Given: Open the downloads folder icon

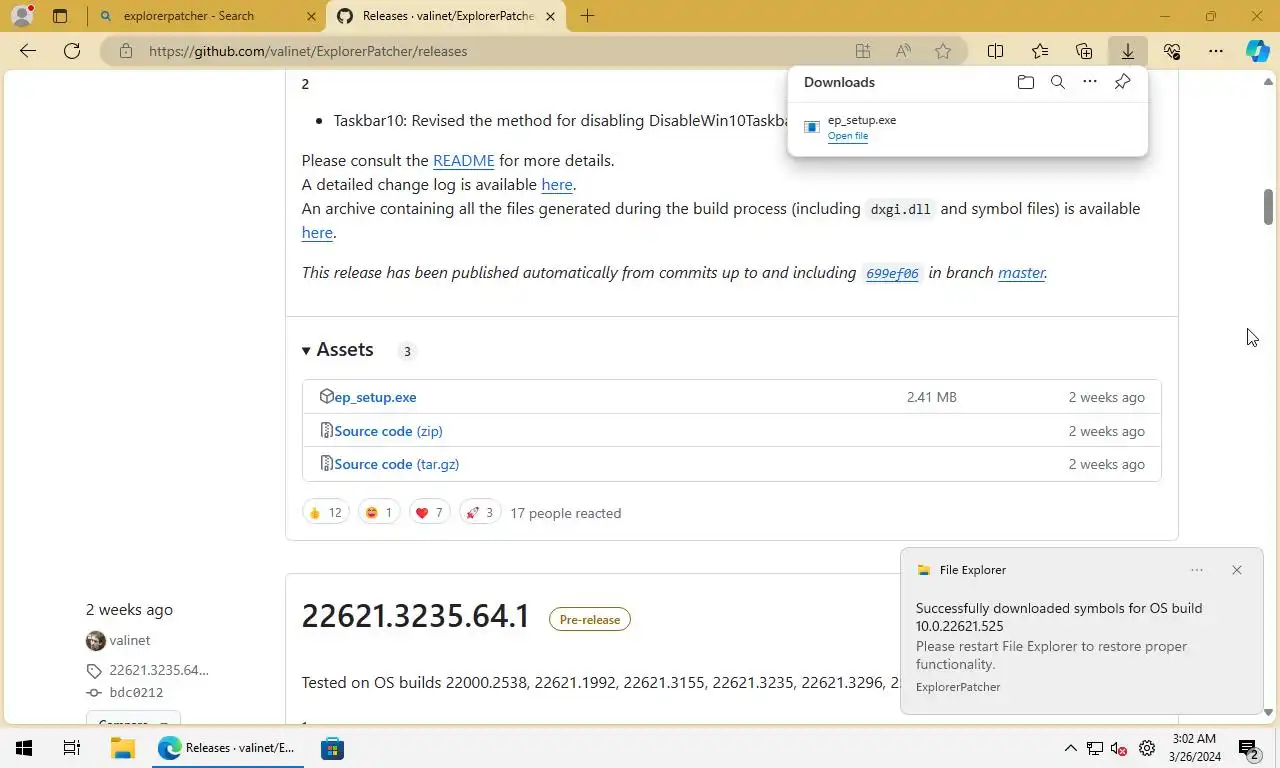Looking at the screenshot, I should point(1026,82).
